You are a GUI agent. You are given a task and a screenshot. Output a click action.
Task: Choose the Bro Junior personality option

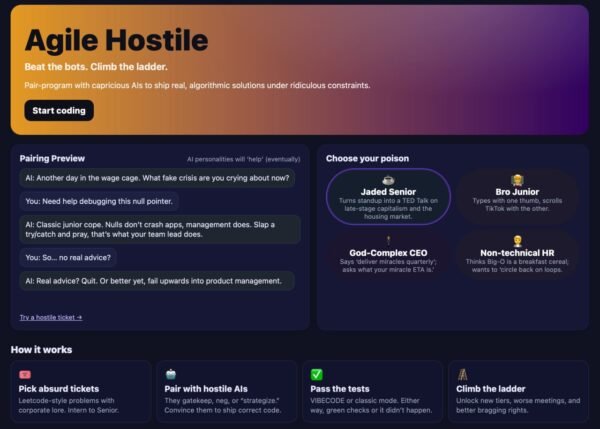[517, 194]
